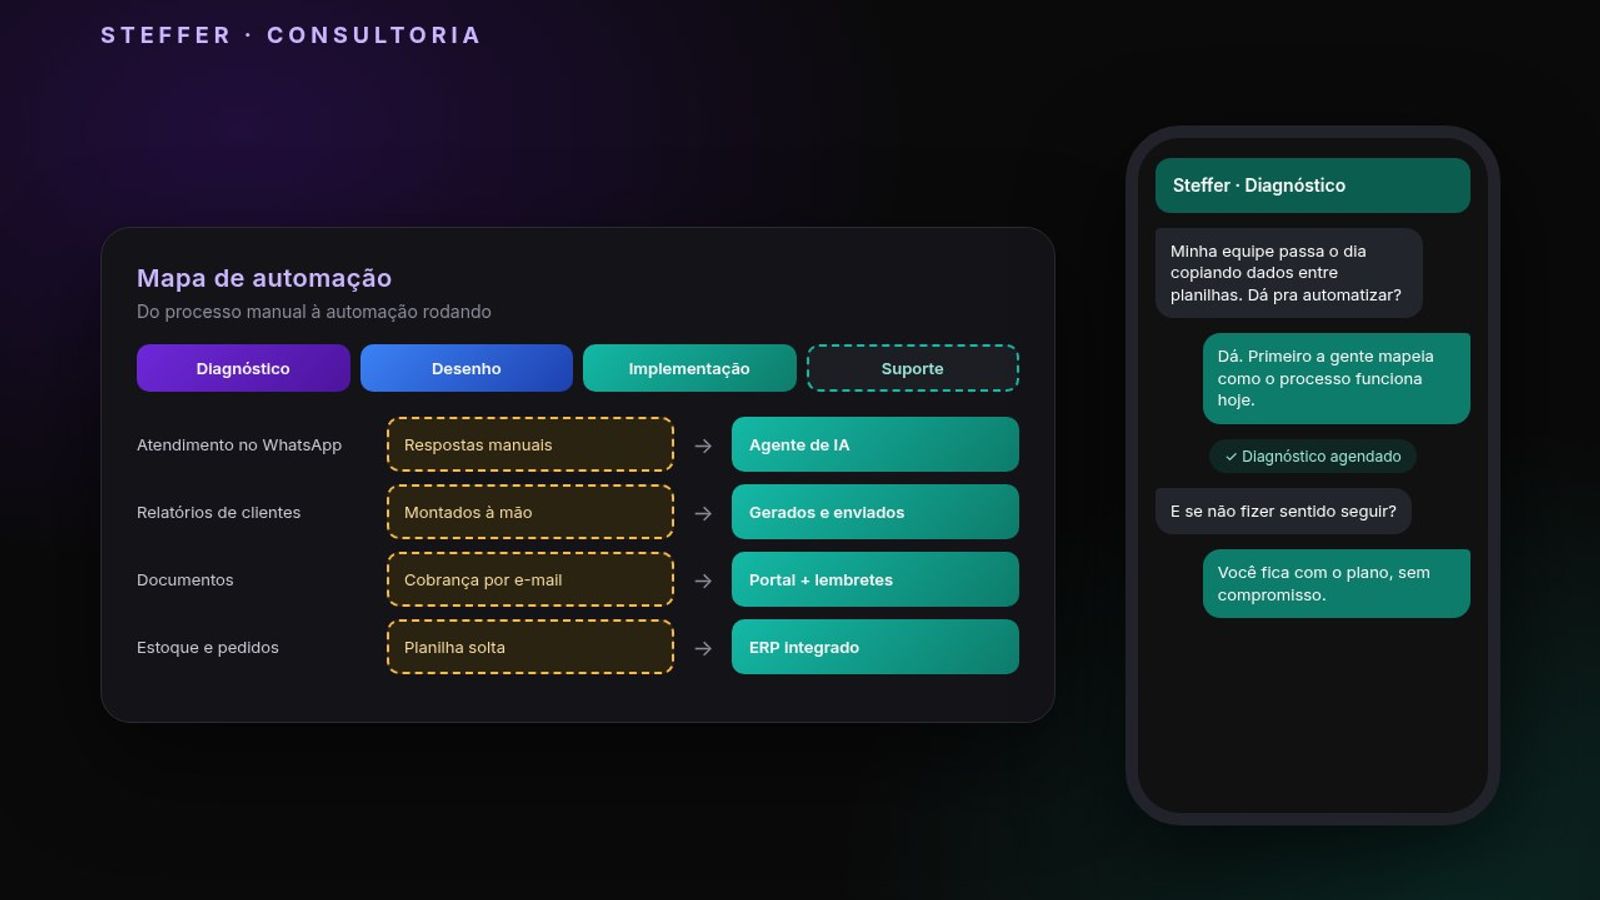This screenshot has height=900, width=1600.
Task: Open the Gerados e enviados card
Action: point(875,512)
